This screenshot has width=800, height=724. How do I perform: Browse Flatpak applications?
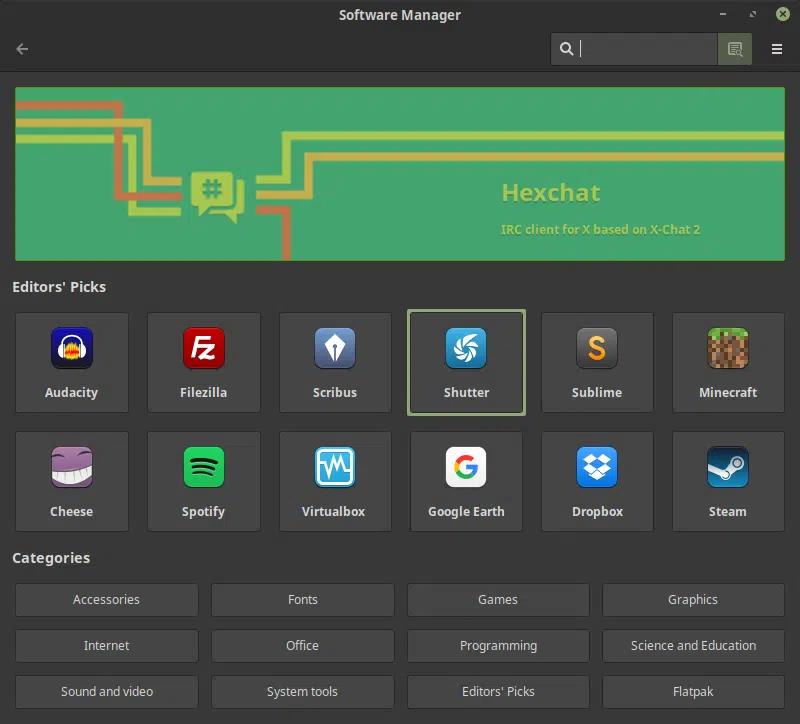click(x=693, y=691)
